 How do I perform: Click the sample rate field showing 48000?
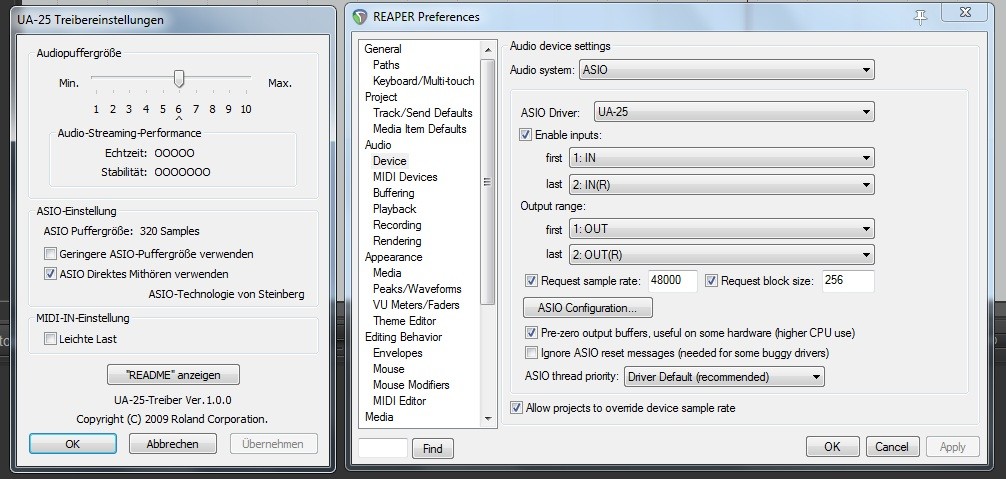pyautogui.click(x=672, y=281)
